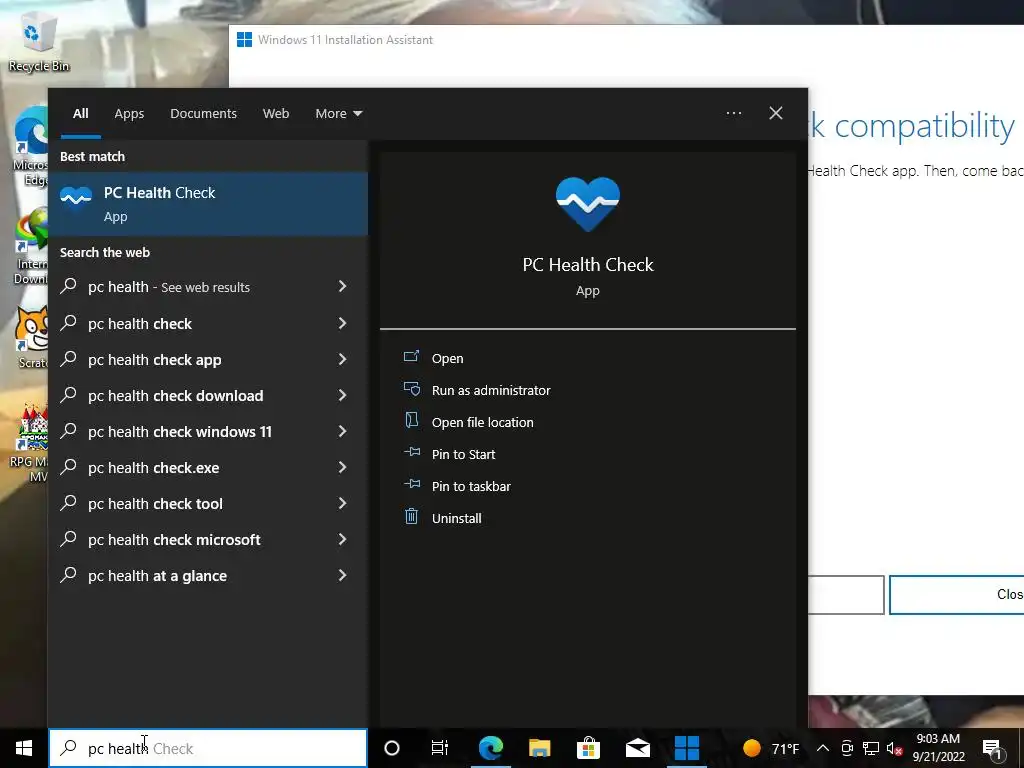Viewport: 1024px width, 768px height.
Task: Open the PC Health Check best match result
Action: pos(208,204)
